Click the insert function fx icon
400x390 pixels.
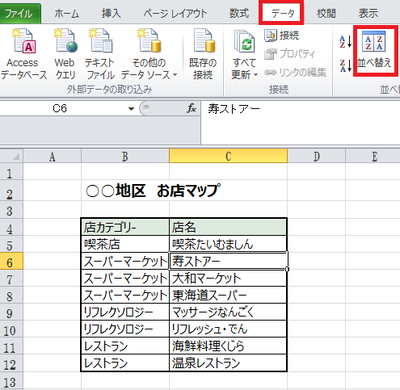click(191, 108)
